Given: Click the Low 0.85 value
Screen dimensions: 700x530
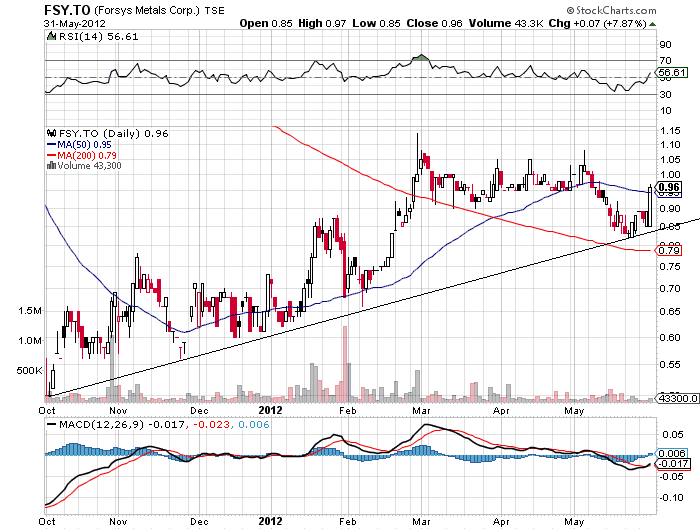Looking at the screenshot, I should click(376, 23).
